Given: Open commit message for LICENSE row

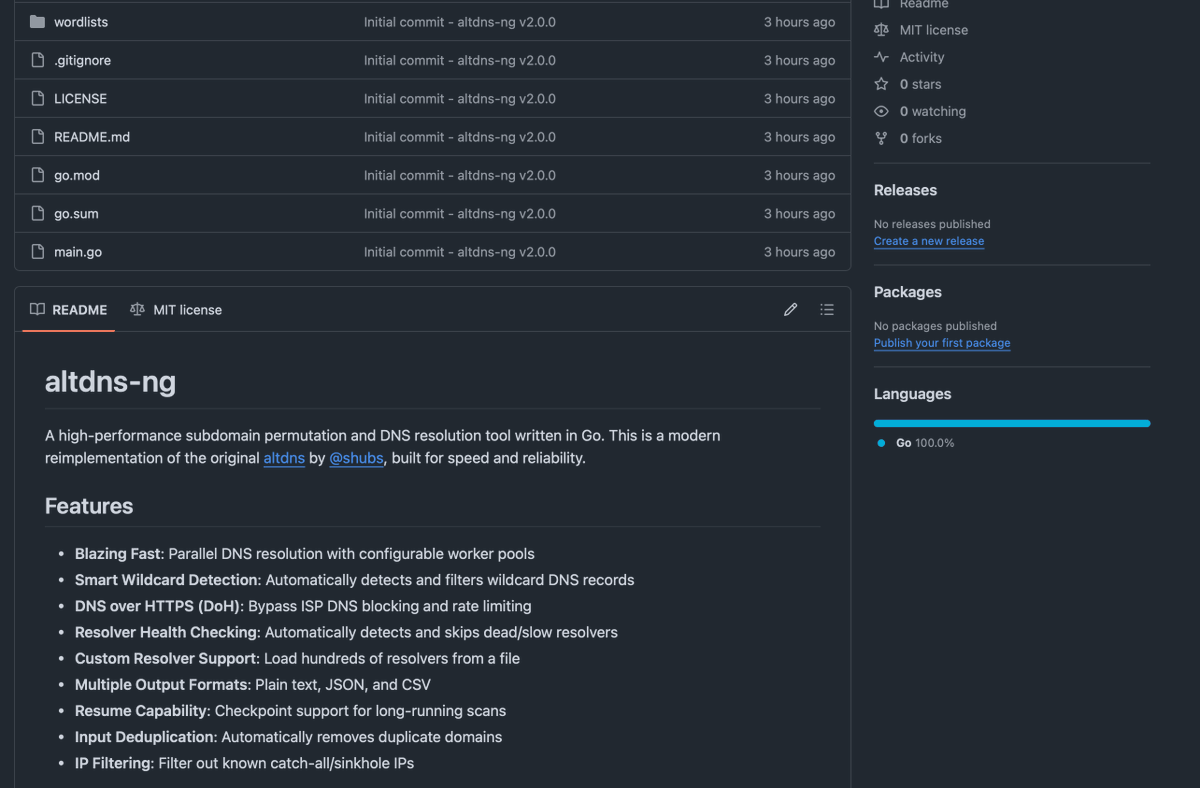Looking at the screenshot, I should click(x=459, y=98).
